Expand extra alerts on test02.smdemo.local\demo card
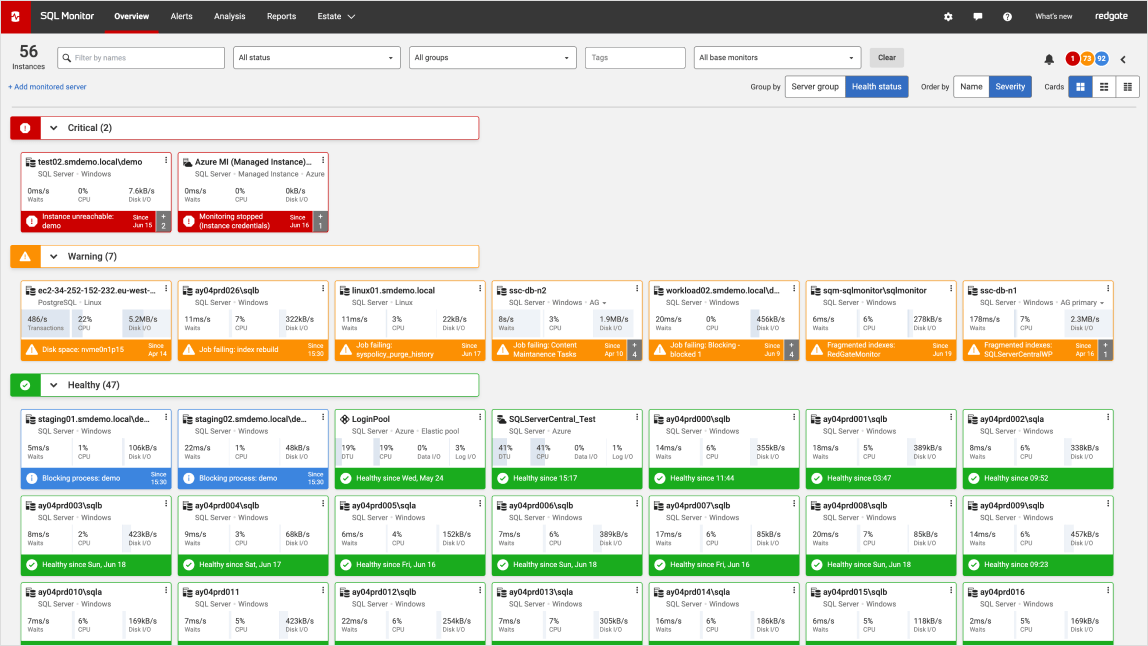This screenshot has width=1148, height=646. pyautogui.click(x=163, y=221)
